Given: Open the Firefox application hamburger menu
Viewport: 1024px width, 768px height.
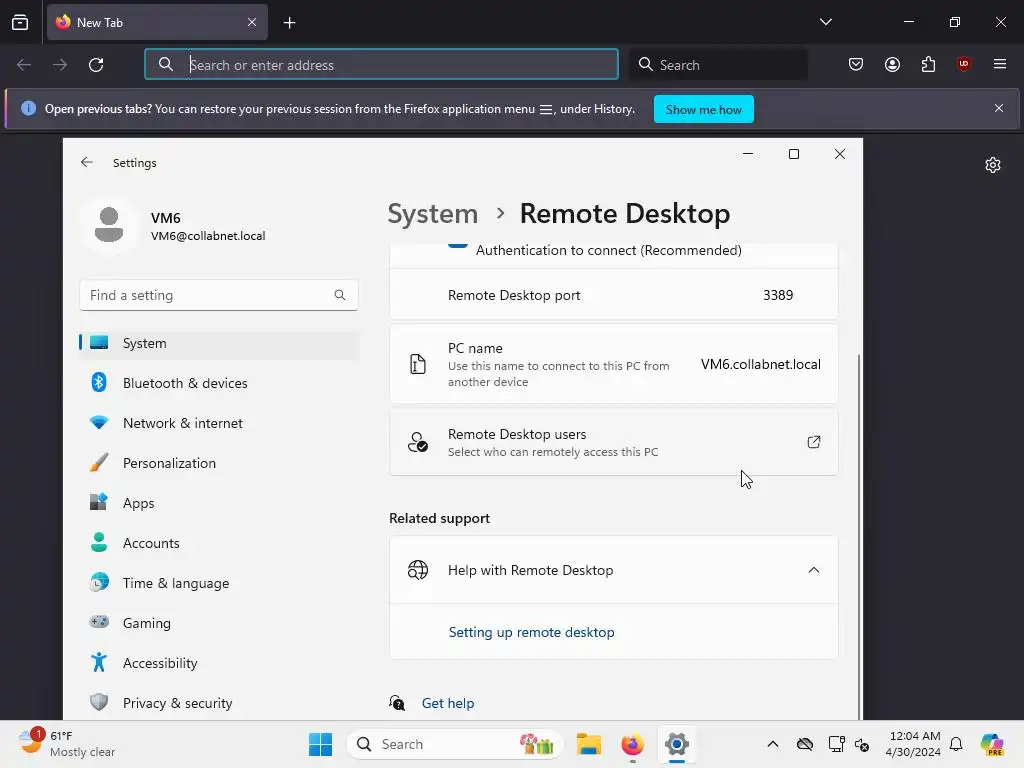Looking at the screenshot, I should pos(999,64).
